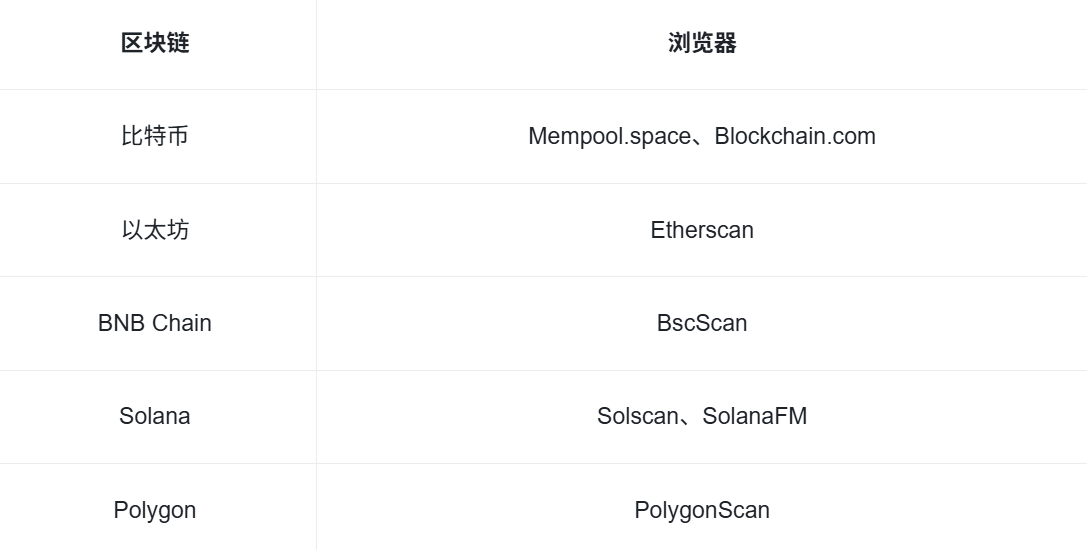This screenshot has height=550, width=1087.
Task: Select the Polygon blockchain cell
Action: (155, 510)
